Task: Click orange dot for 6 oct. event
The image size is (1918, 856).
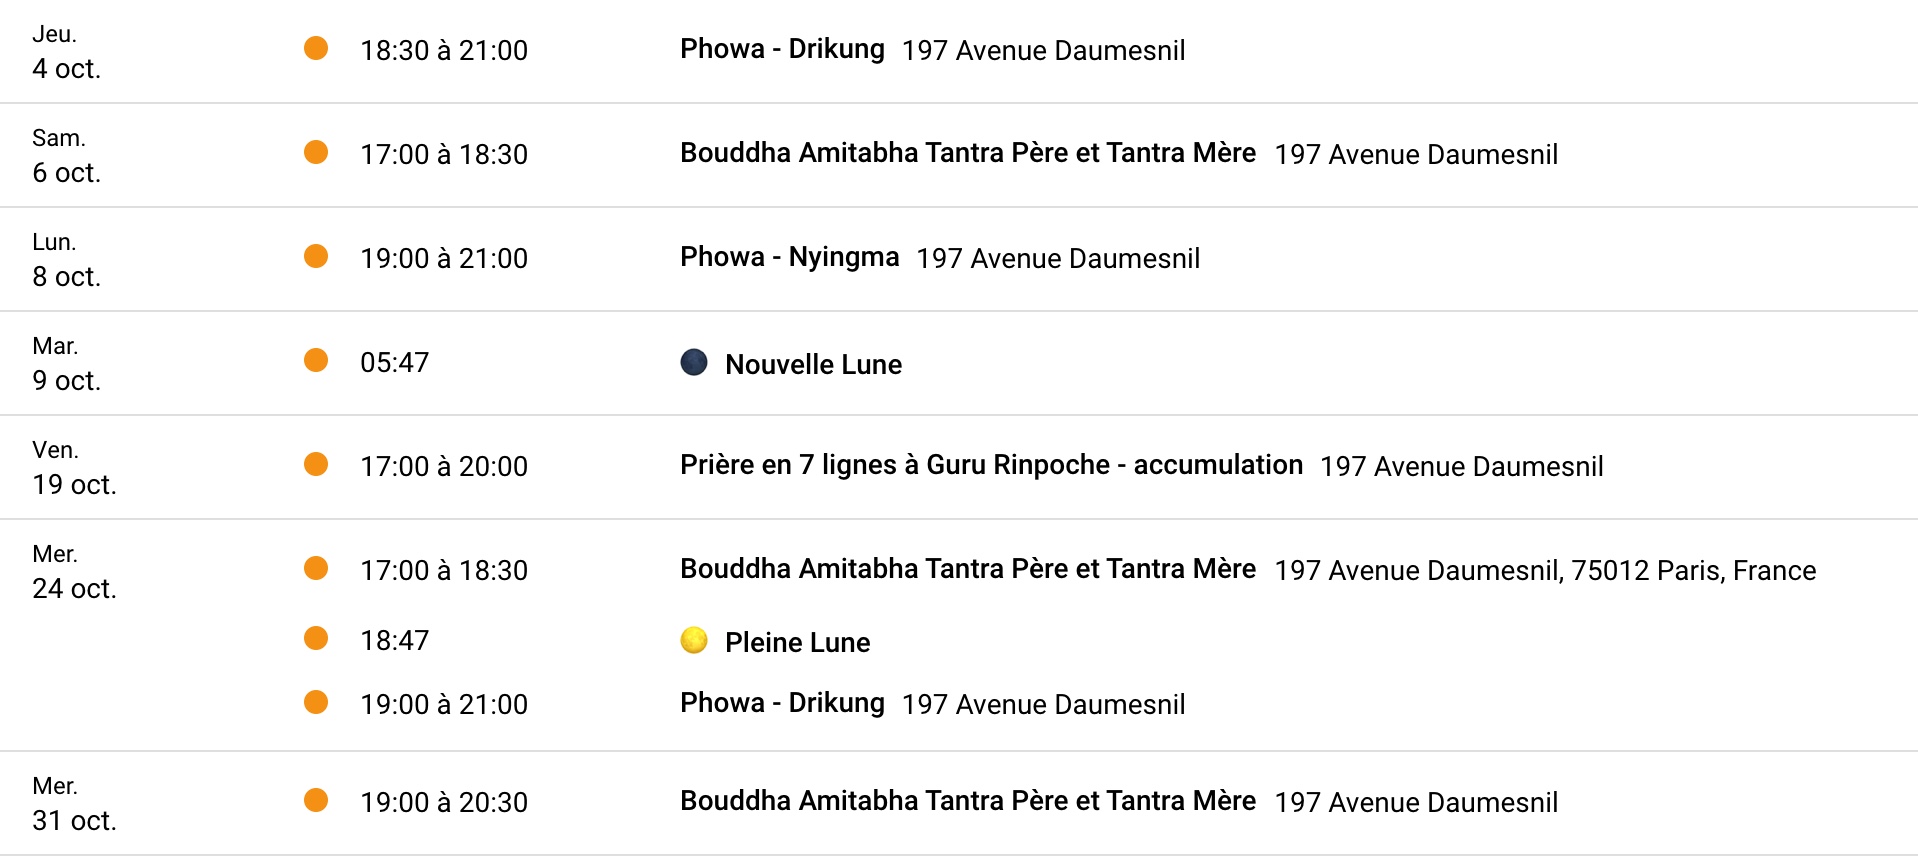Action: (316, 152)
